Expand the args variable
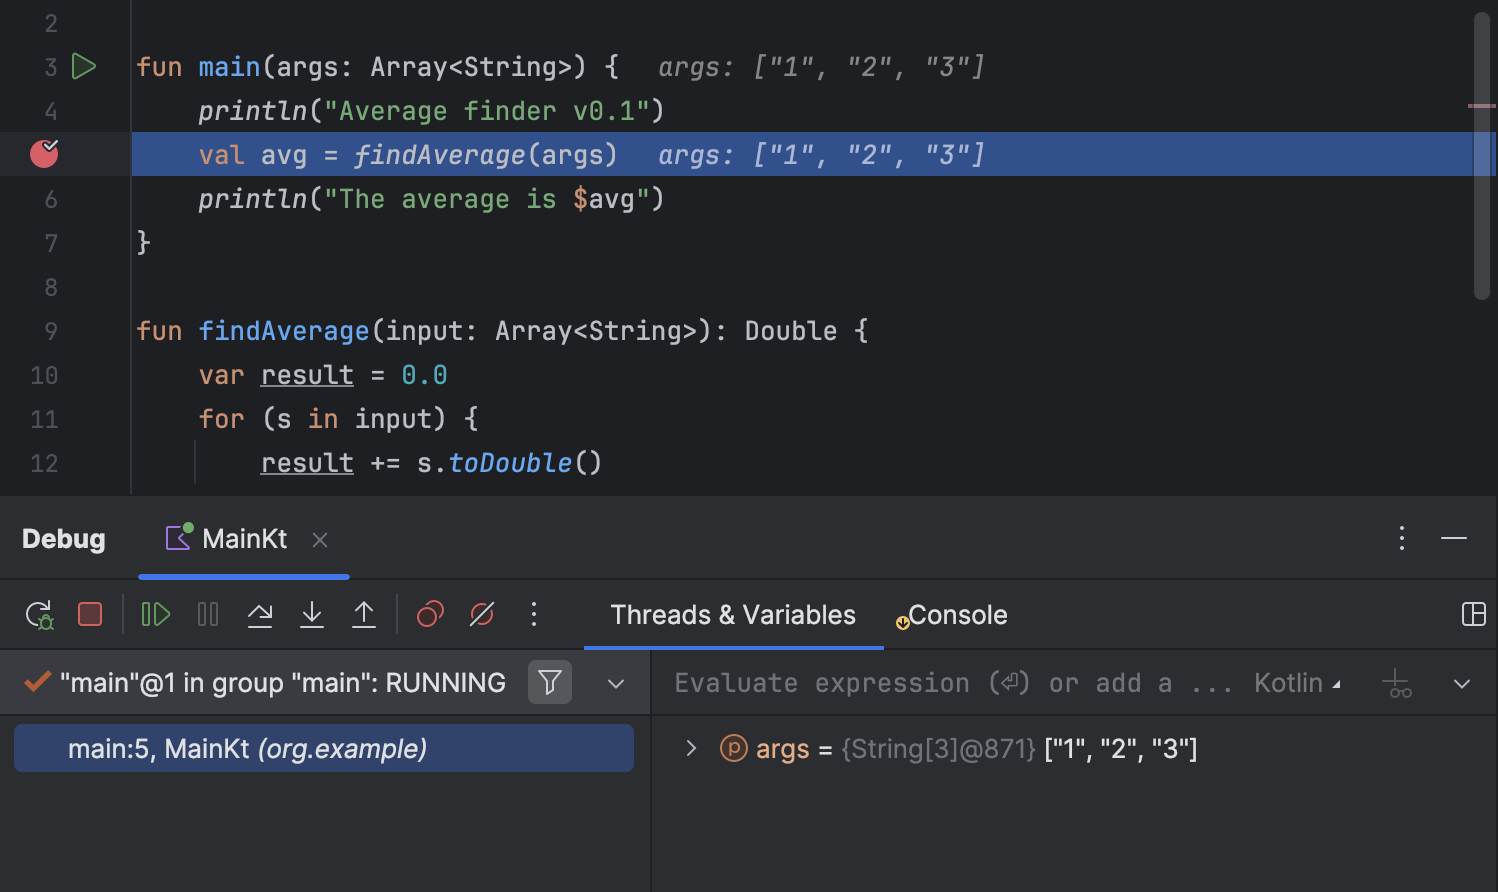Image resolution: width=1498 pixels, height=892 pixels. [689, 748]
